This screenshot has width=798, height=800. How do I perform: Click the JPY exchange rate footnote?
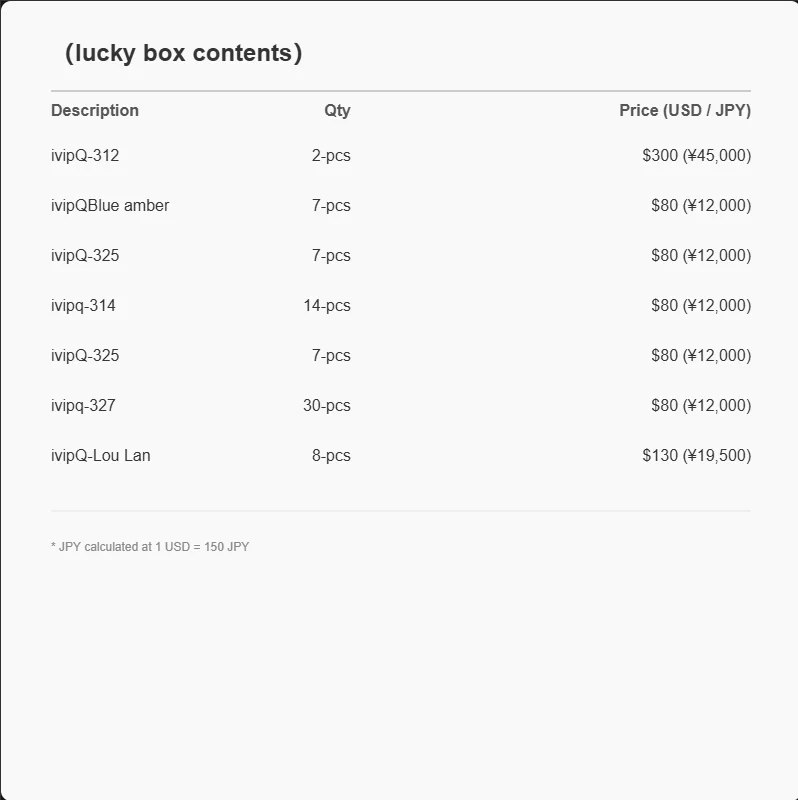pyautogui.click(x=150, y=547)
